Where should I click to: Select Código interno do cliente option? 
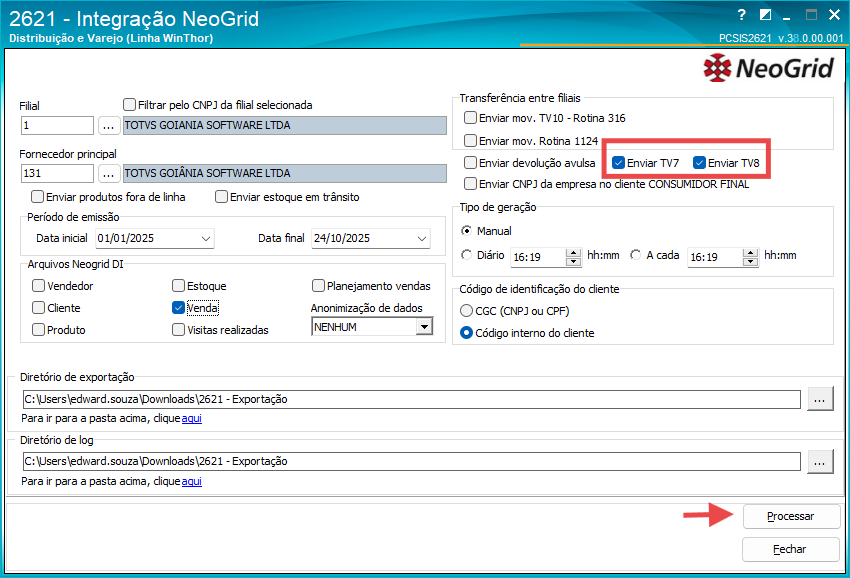[x=466, y=332]
